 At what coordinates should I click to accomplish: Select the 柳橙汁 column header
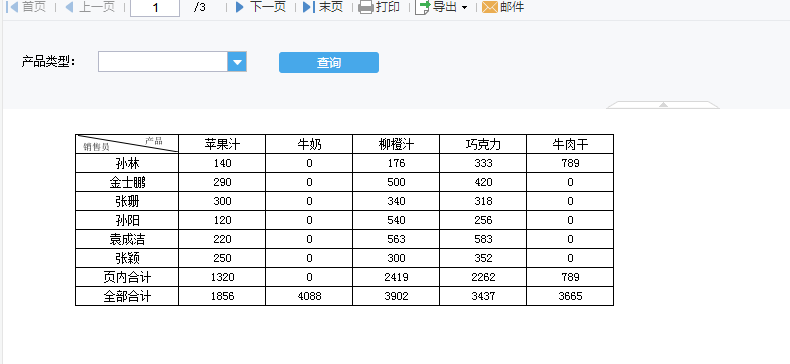pyautogui.click(x=396, y=144)
